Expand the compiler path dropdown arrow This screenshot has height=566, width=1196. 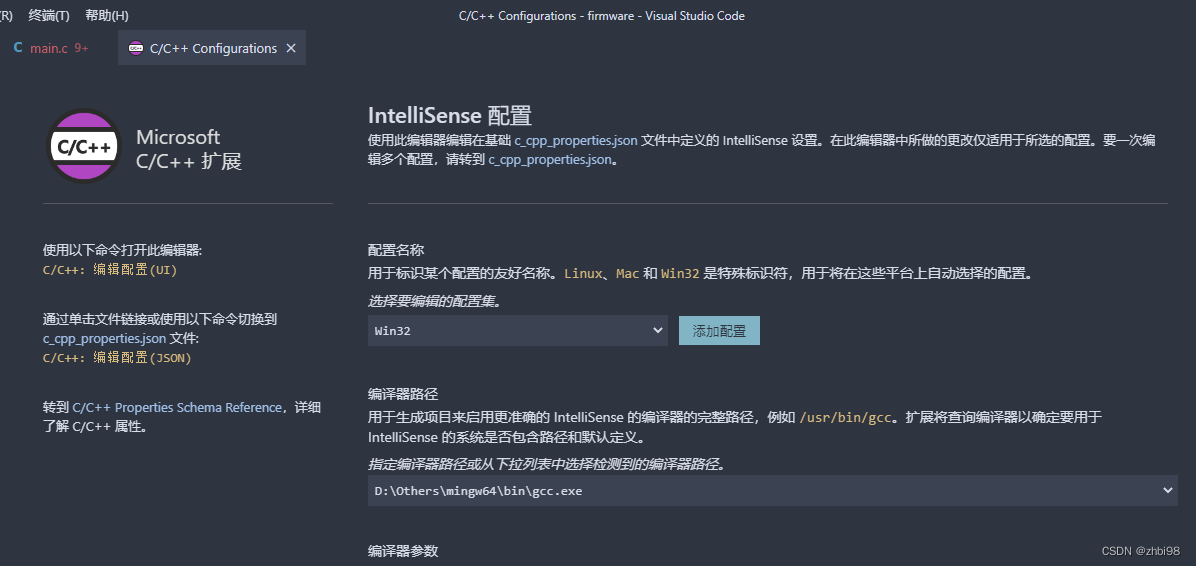[1167, 490]
